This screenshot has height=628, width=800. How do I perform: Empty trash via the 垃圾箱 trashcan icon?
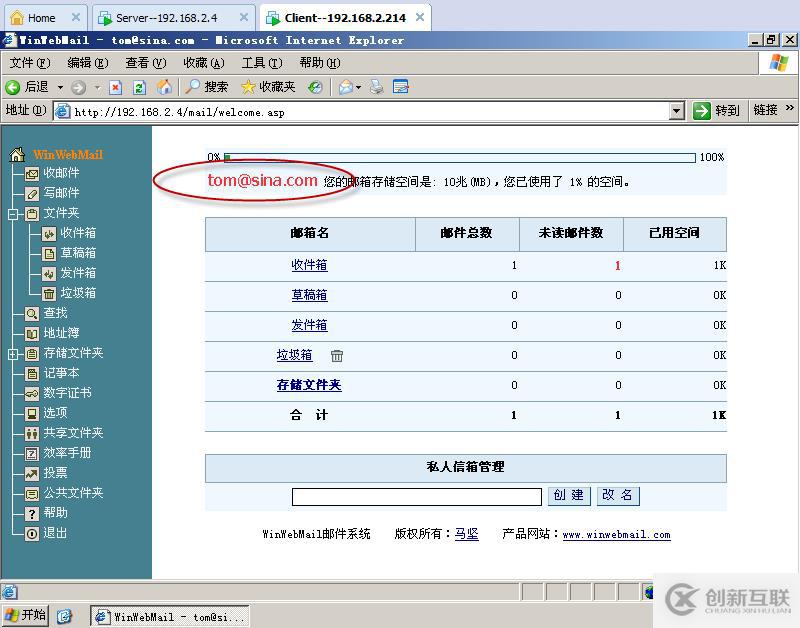click(337, 355)
